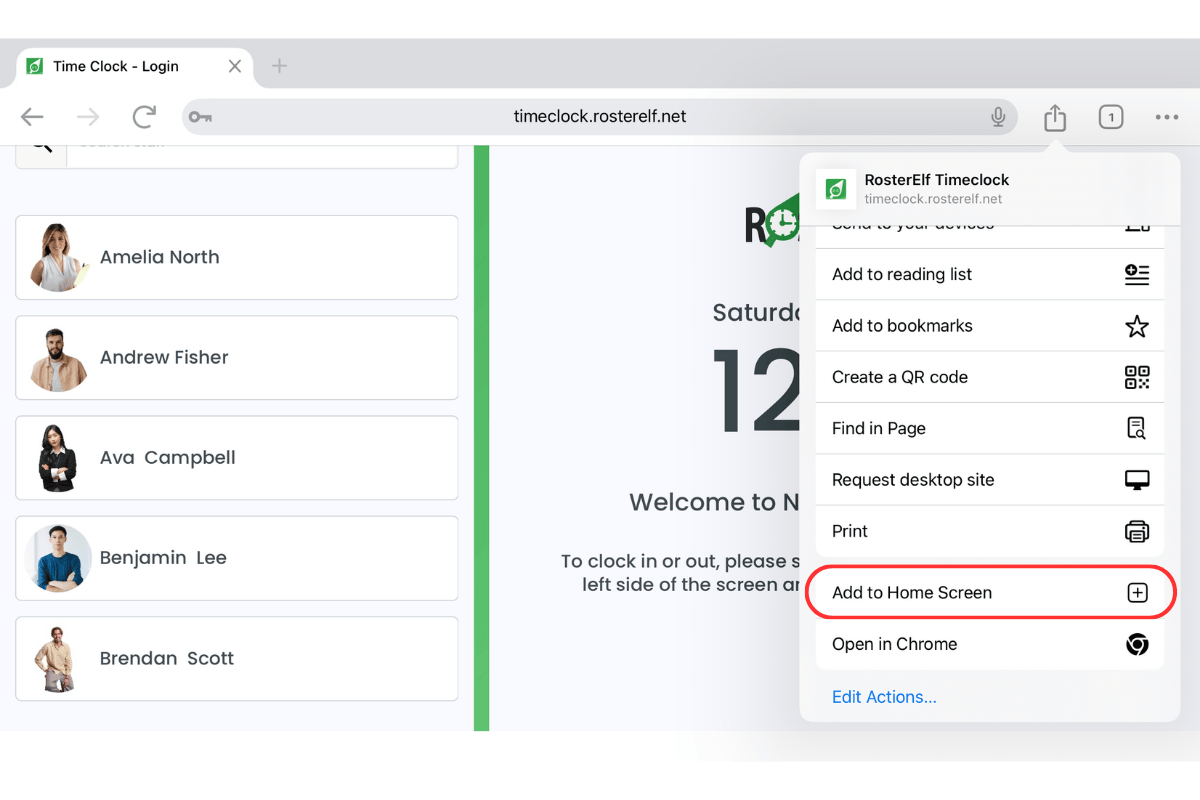This screenshot has height=800, width=1200.
Task: Click the RosterElf favicon on the tab
Action: coord(35,66)
